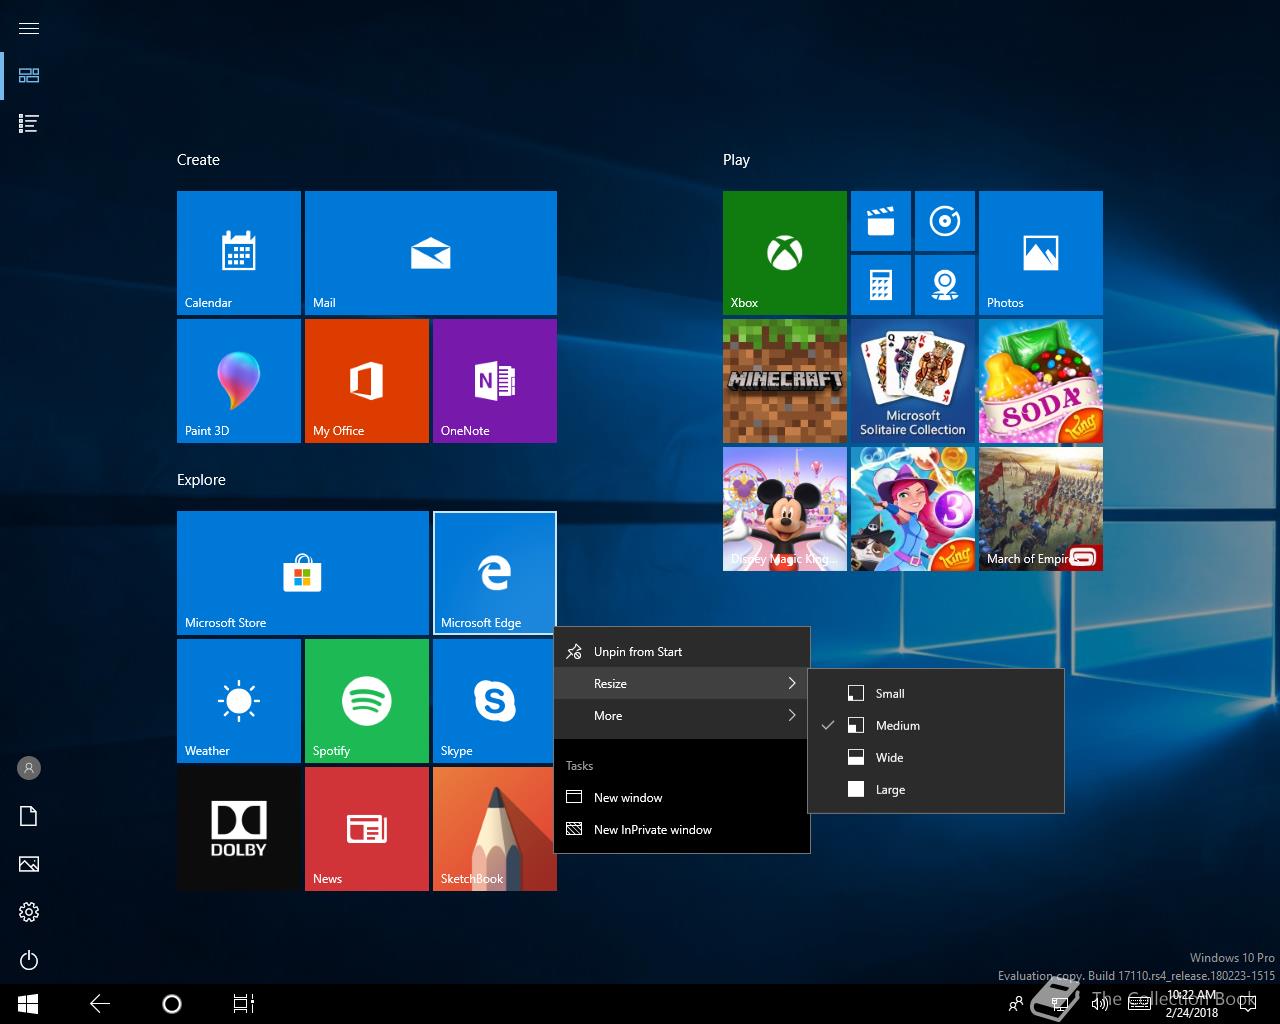This screenshot has width=1280, height=1024.
Task: Click the Windows Start button
Action: pyautogui.click(x=28, y=1004)
